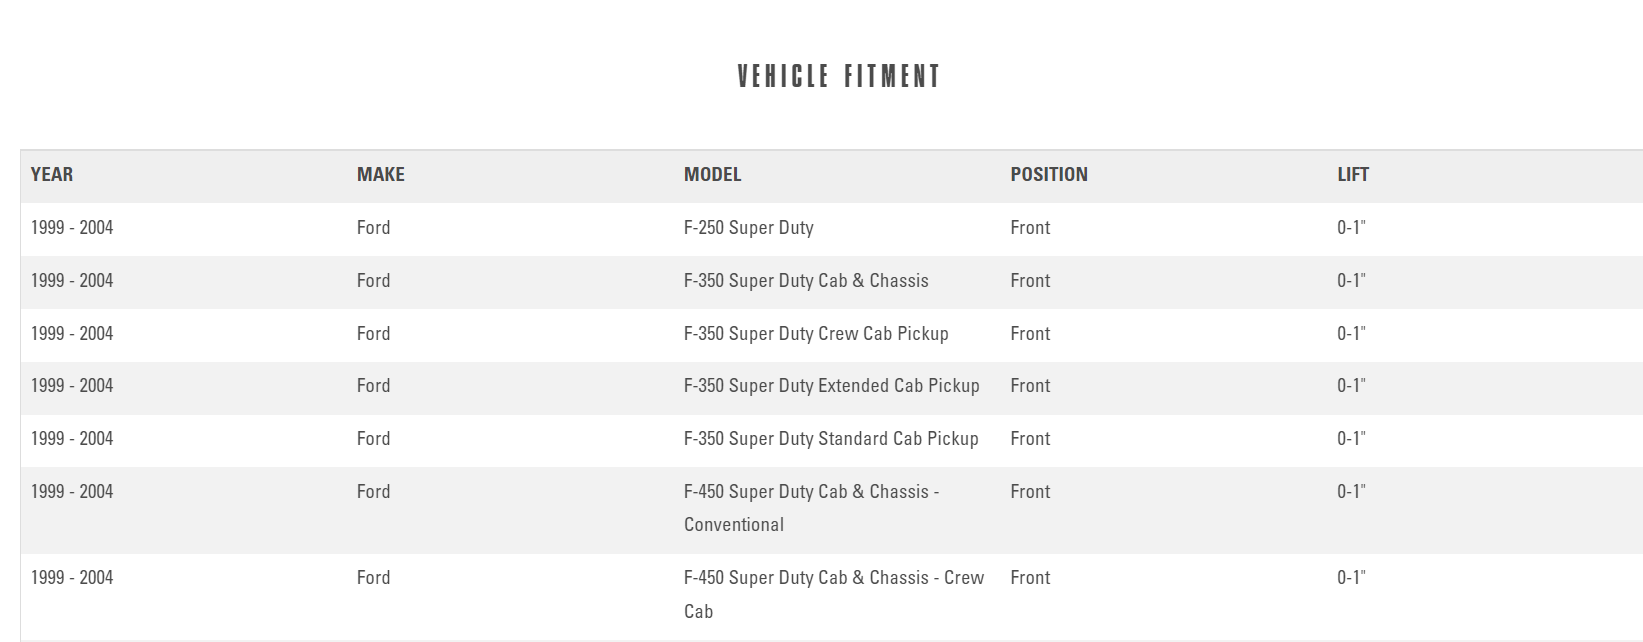Click the Vehicle Fitment heading
Screen dimensions: 1643x642
point(838,77)
